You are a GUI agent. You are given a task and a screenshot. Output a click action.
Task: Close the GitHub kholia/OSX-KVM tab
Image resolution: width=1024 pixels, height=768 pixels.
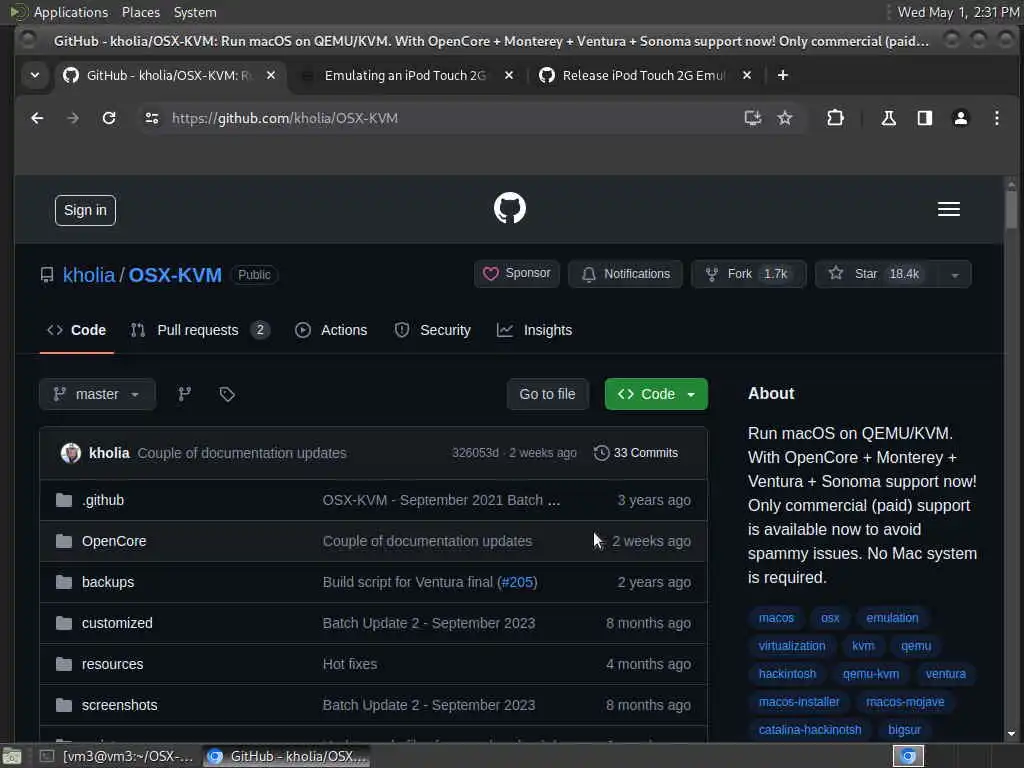[270, 75]
